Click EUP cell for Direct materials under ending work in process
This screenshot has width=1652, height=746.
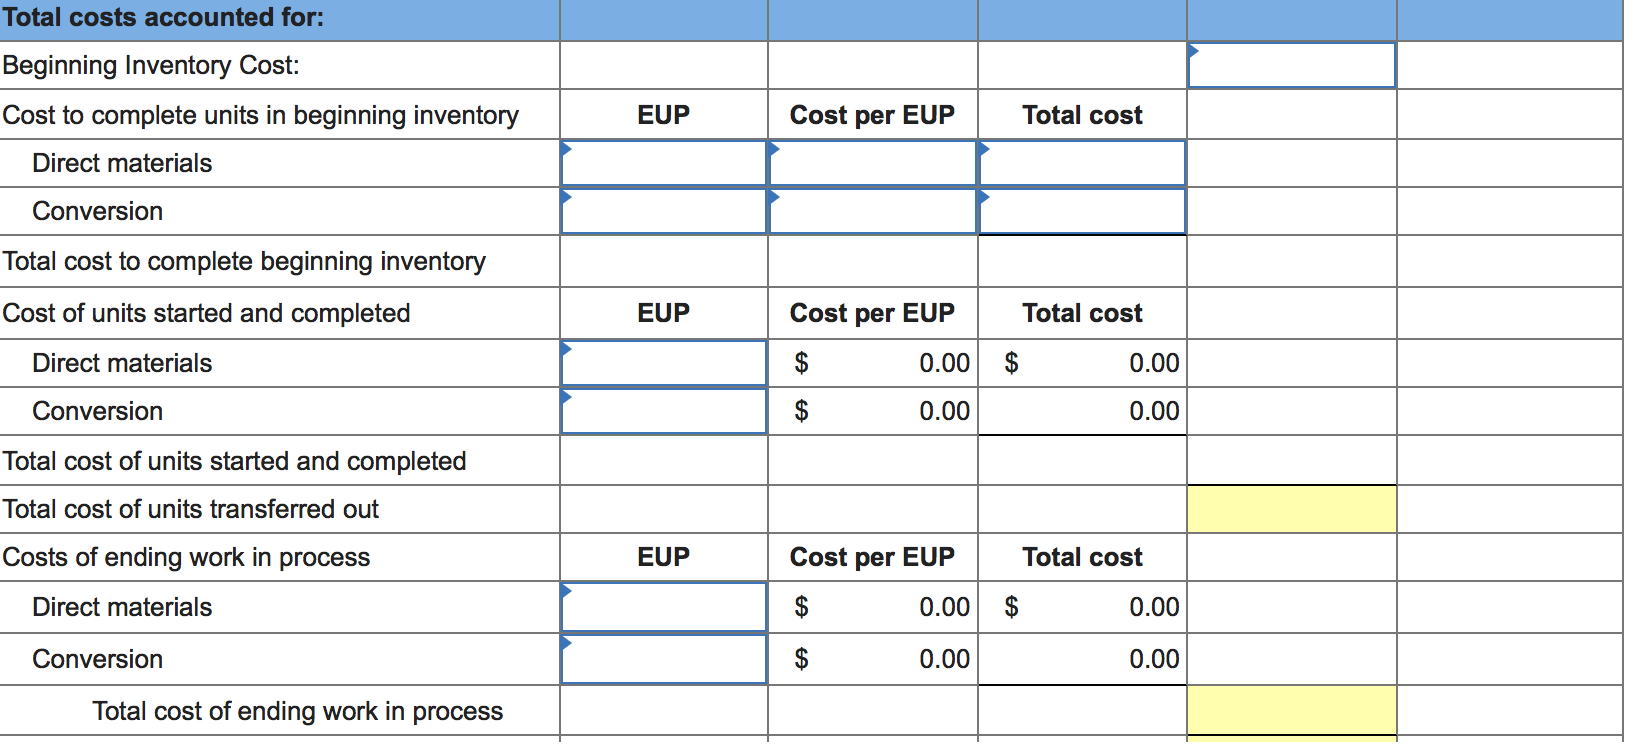[x=664, y=607]
